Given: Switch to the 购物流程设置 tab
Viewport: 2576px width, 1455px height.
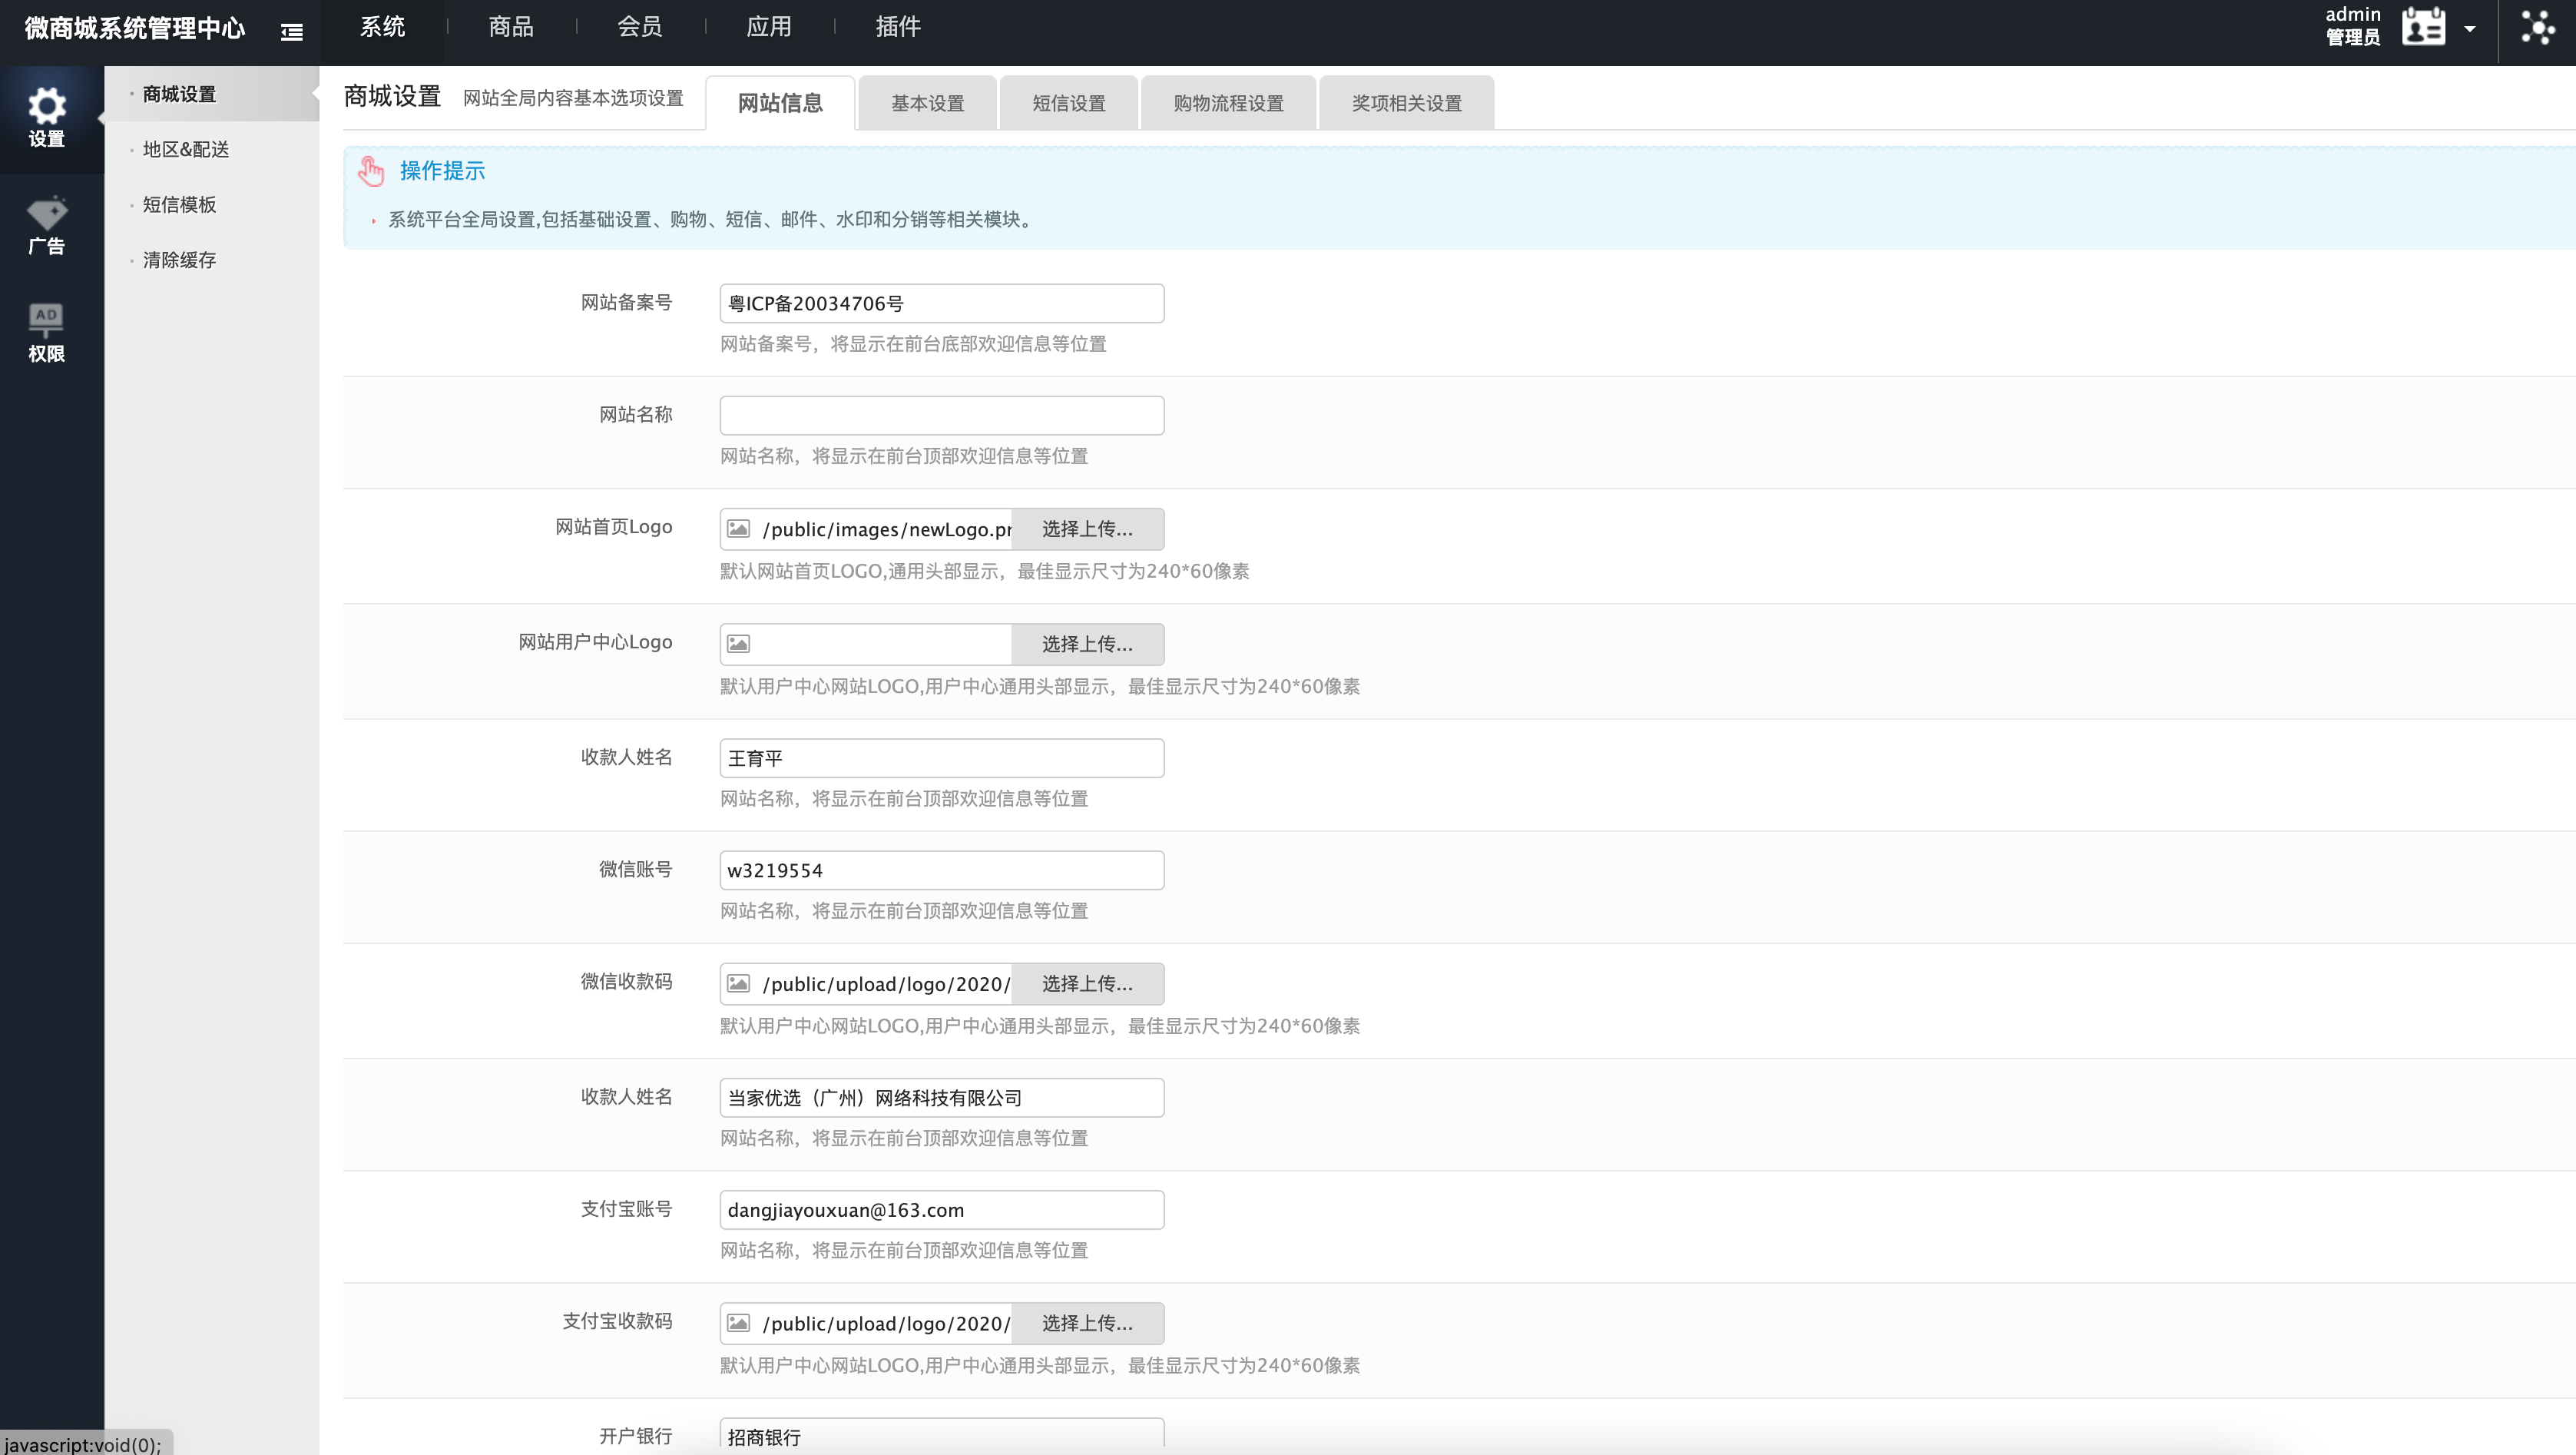Looking at the screenshot, I should tap(1228, 103).
